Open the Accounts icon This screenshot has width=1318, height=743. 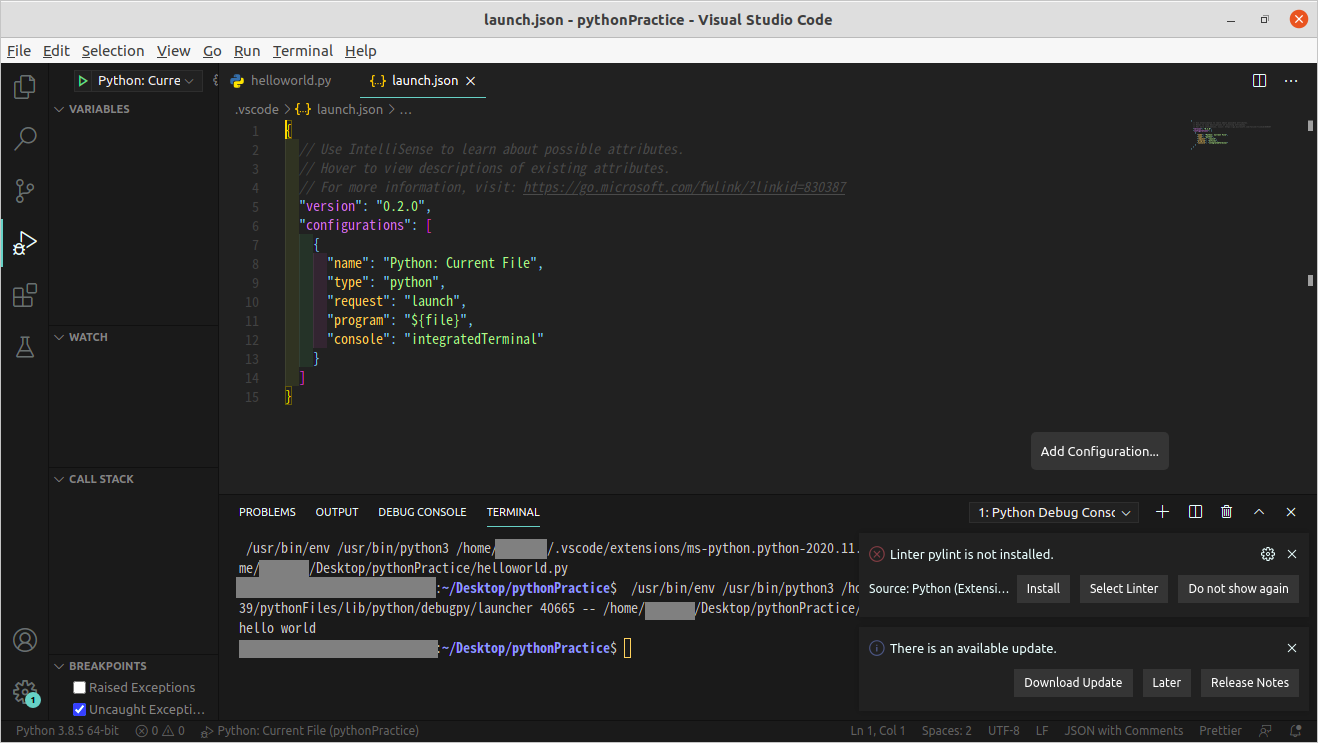25,640
